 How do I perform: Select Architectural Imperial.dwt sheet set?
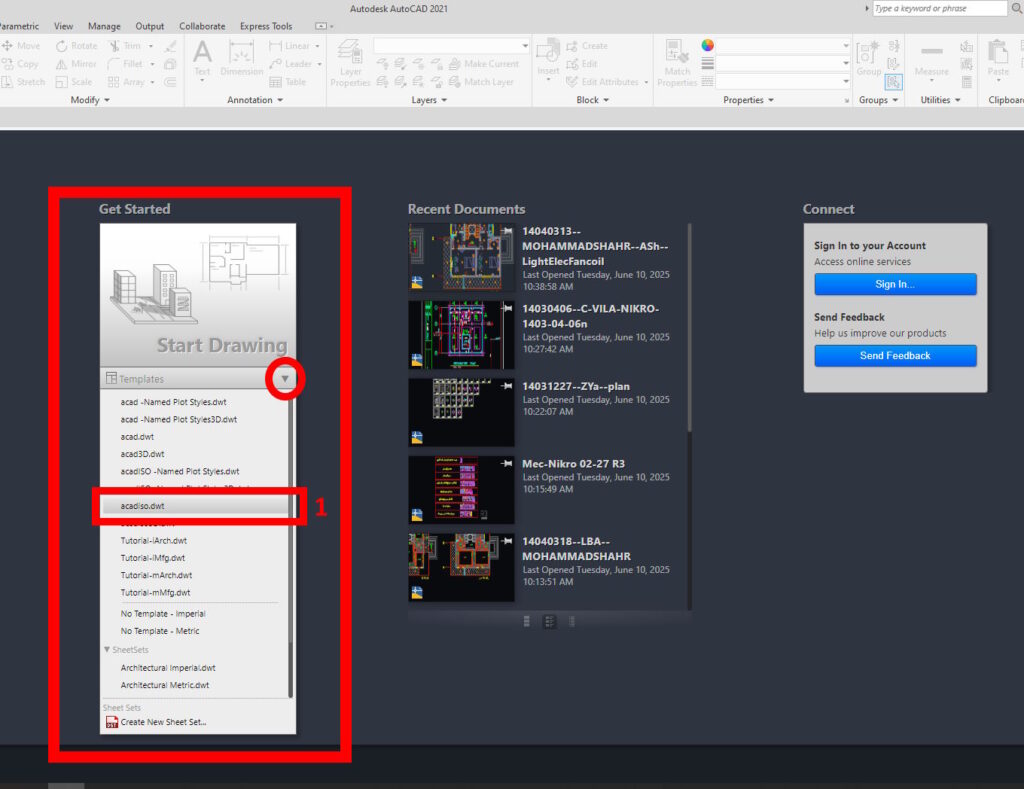tap(168, 668)
